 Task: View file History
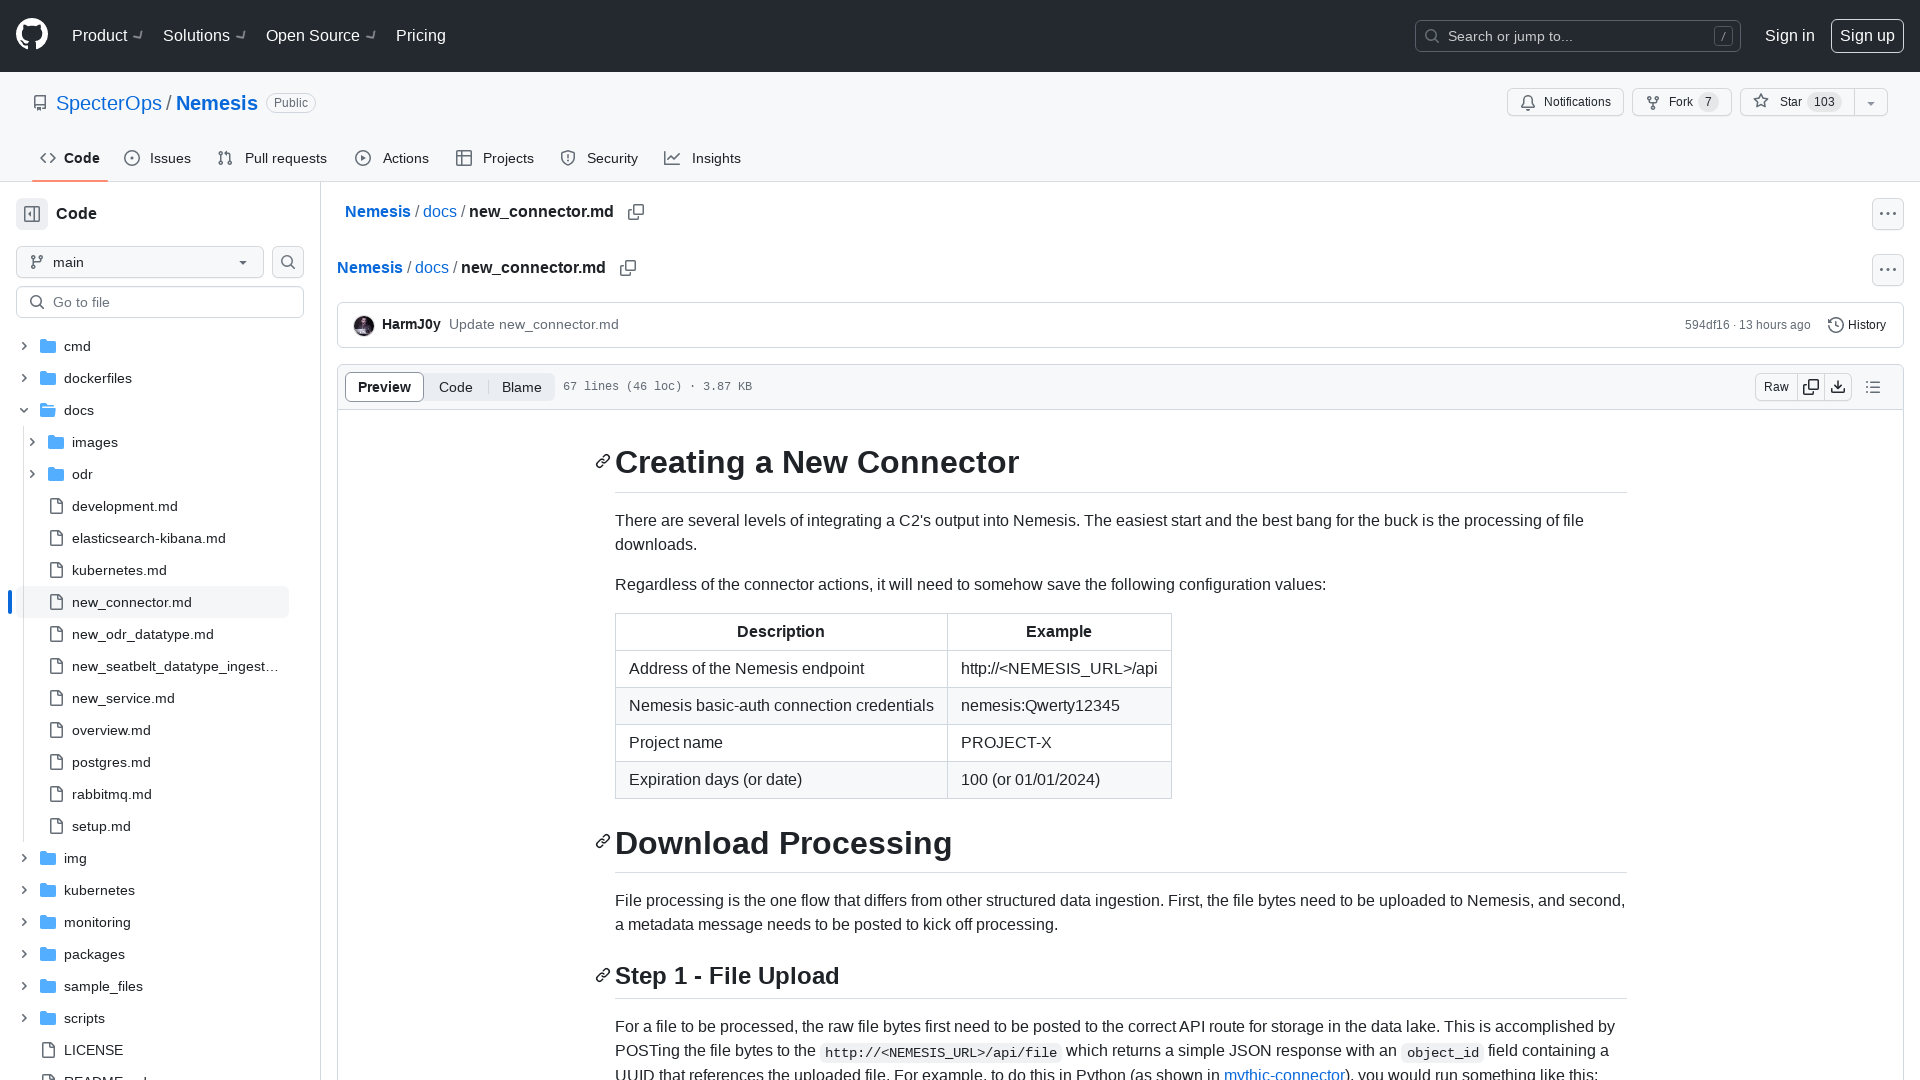point(1857,325)
